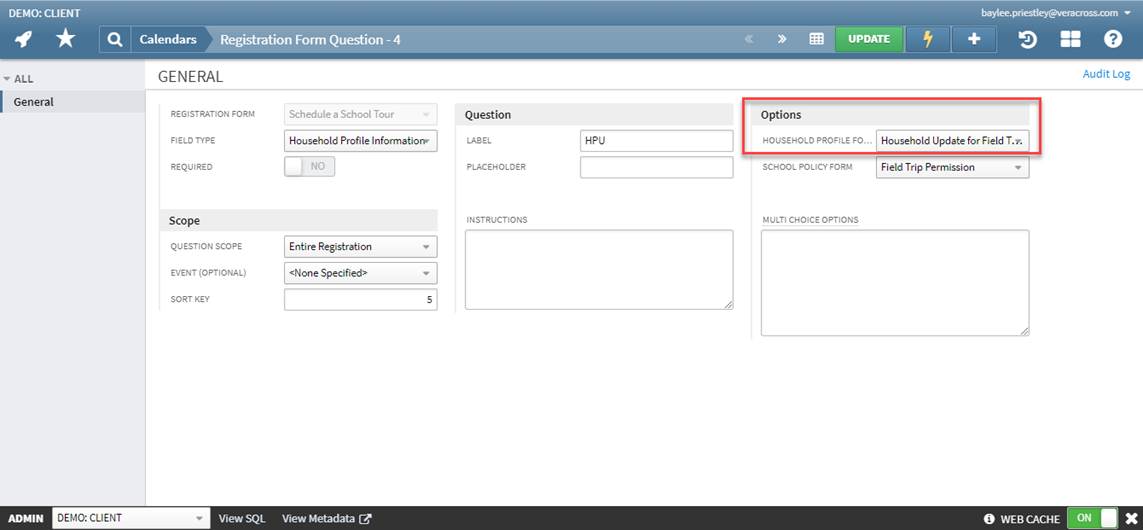This screenshot has width=1143, height=530.
Task: Open the user account email menu
Action: pyautogui.click(x=1056, y=12)
